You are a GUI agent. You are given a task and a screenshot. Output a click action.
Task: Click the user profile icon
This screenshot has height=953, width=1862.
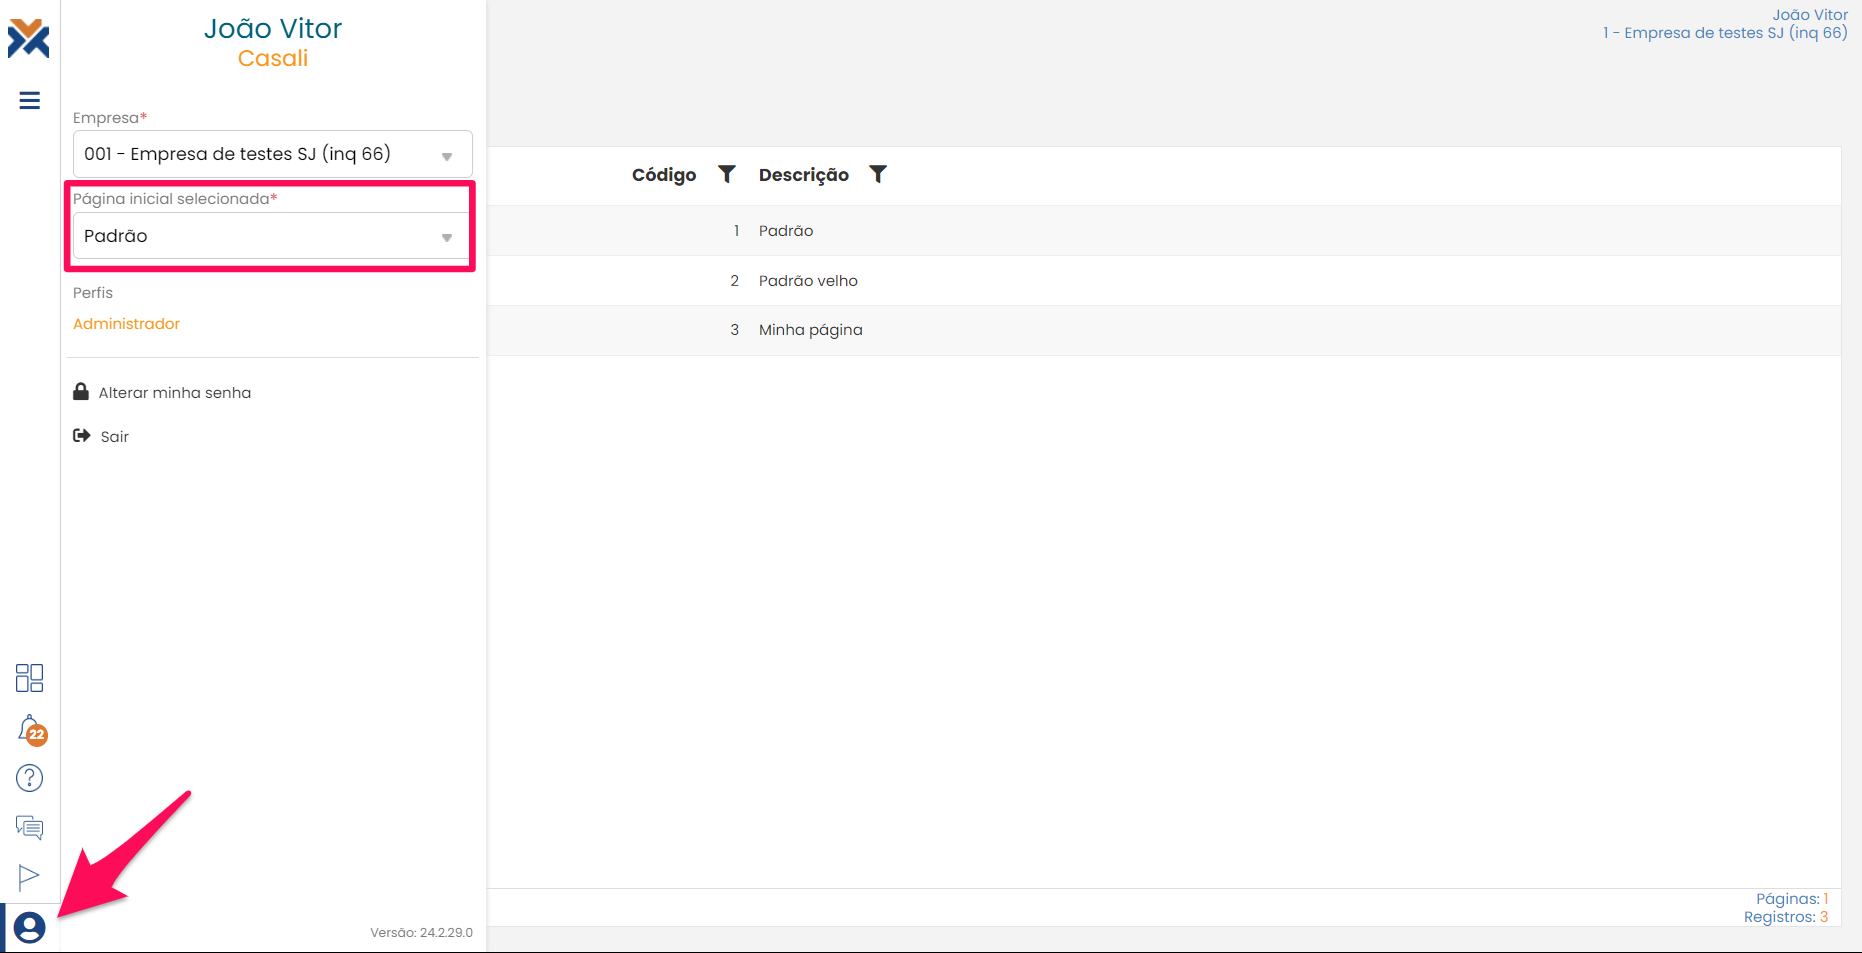point(30,928)
